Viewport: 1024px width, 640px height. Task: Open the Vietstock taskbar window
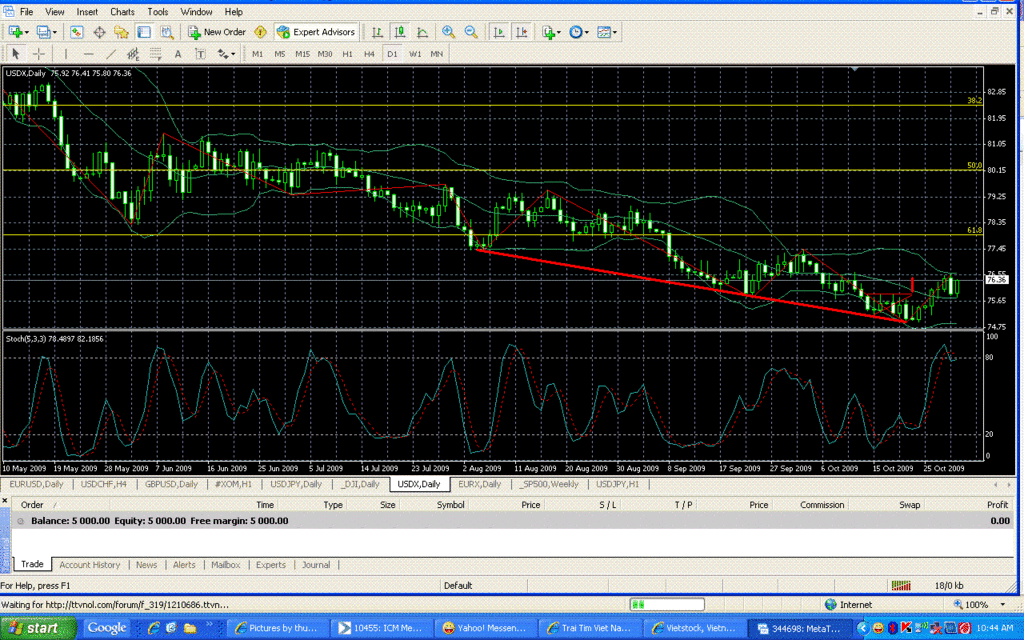pyautogui.click(x=694, y=628)
